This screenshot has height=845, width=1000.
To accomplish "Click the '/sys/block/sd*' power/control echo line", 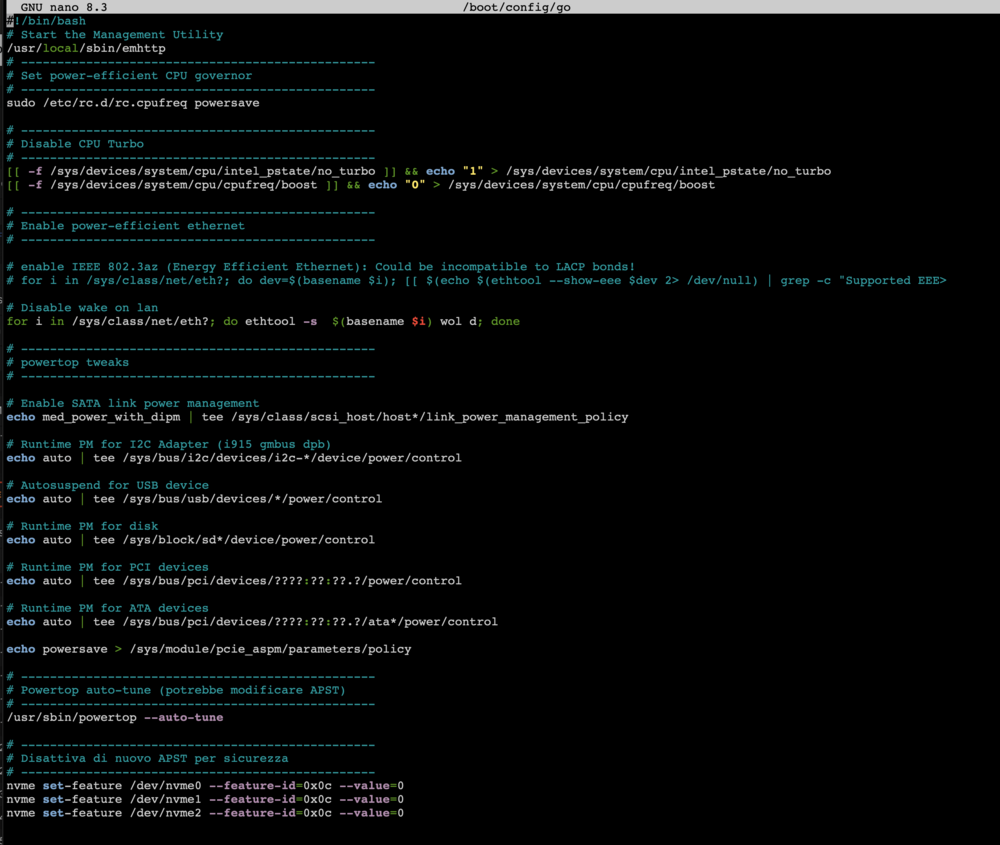I will click(191, 540).
